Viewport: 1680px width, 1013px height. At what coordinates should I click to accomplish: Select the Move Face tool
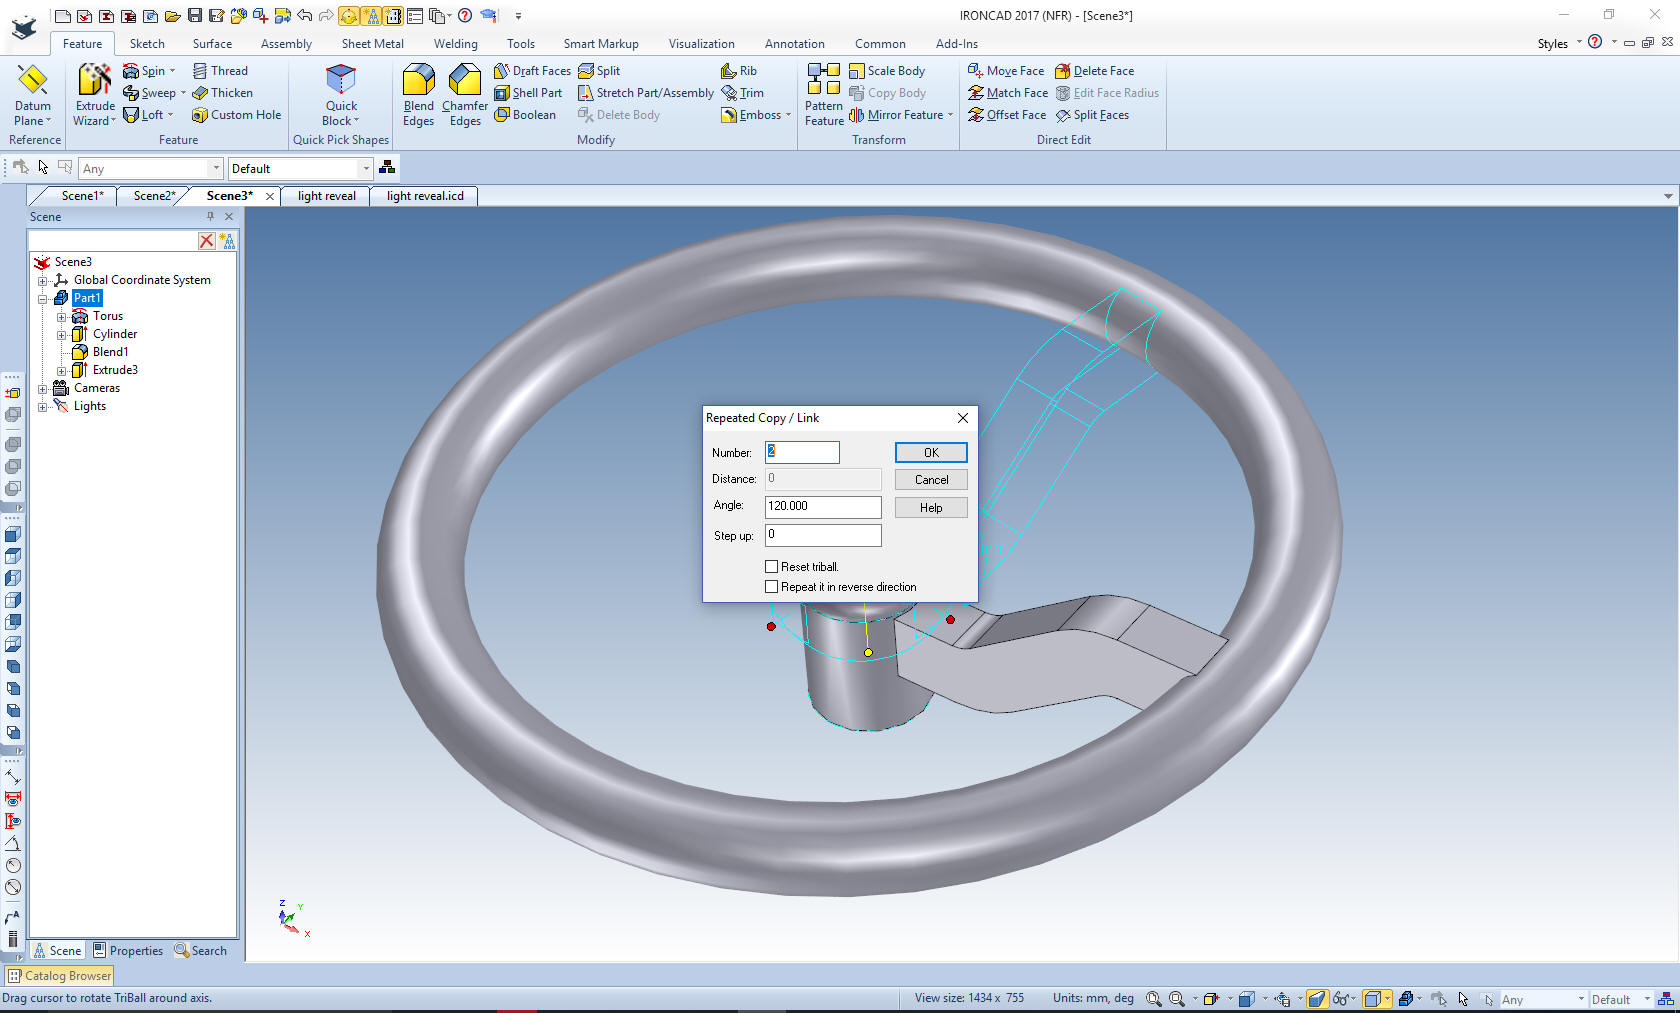tap(1006, 71)
